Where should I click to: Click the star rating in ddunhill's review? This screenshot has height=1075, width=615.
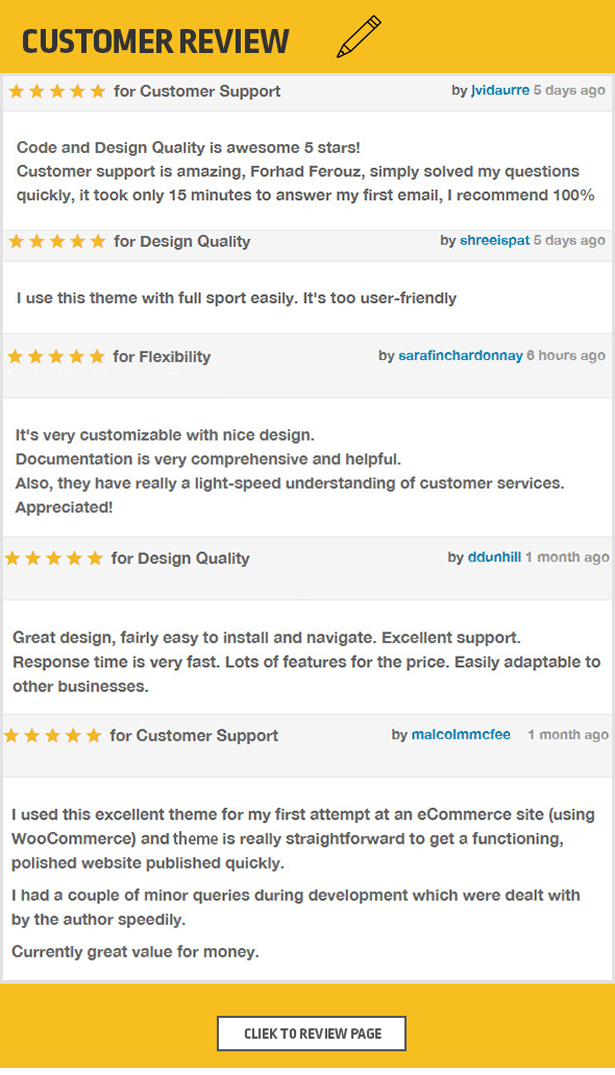(53, 558)
